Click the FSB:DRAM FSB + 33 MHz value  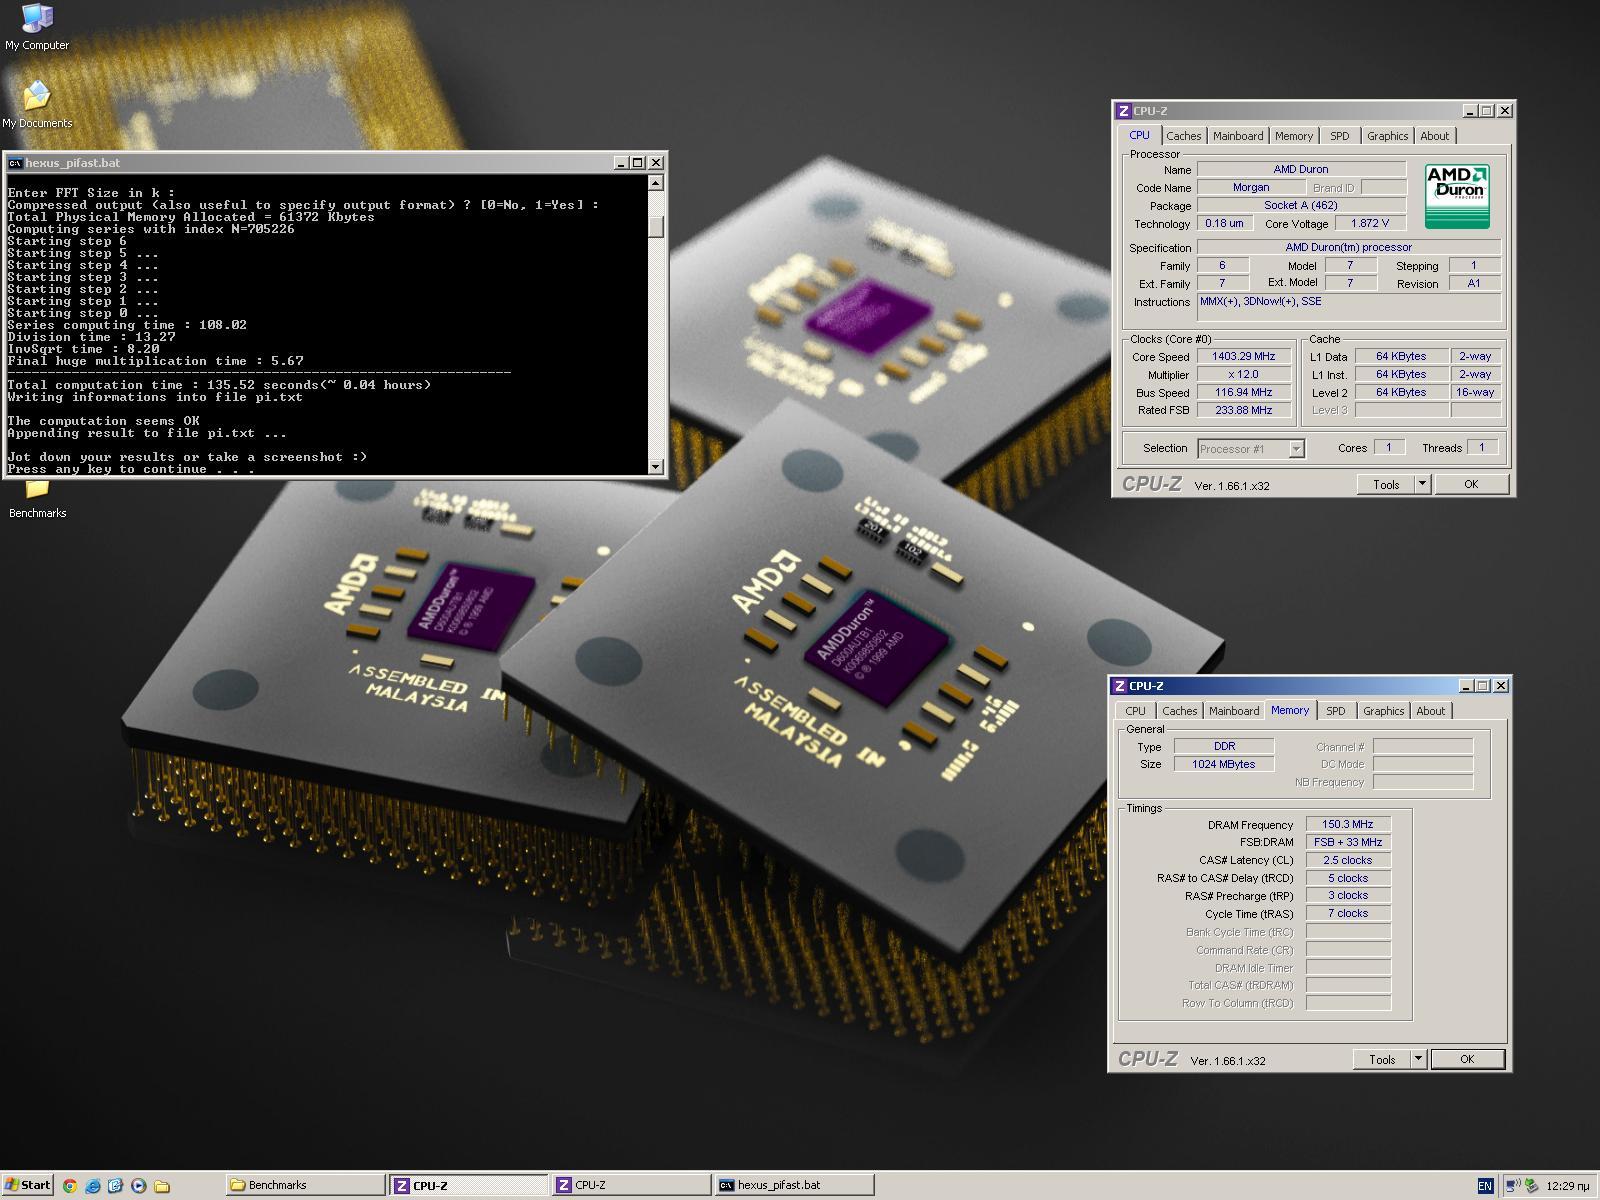click(x=1348, y=842)
